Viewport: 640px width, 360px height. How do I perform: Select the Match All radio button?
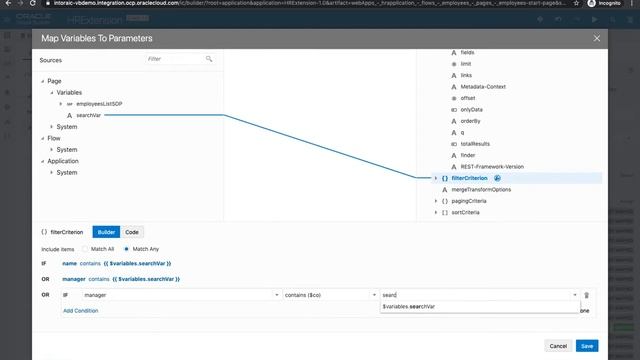[85, 249]
